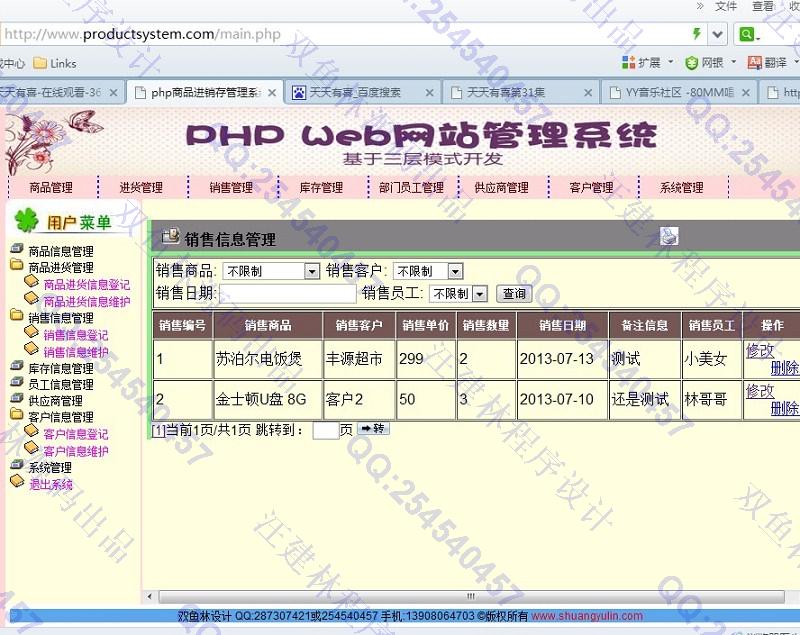
Task: Open the 部门员工管理 navigation menu
Action: coord(411,187)
